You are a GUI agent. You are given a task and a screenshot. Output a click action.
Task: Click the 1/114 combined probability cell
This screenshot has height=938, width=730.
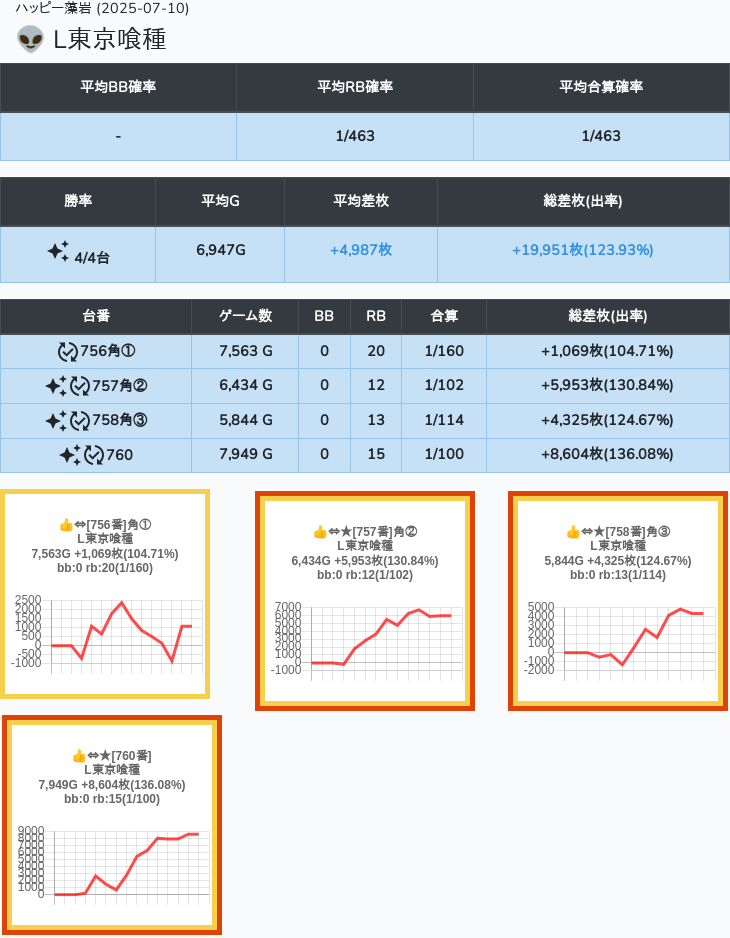pos(444,420)
